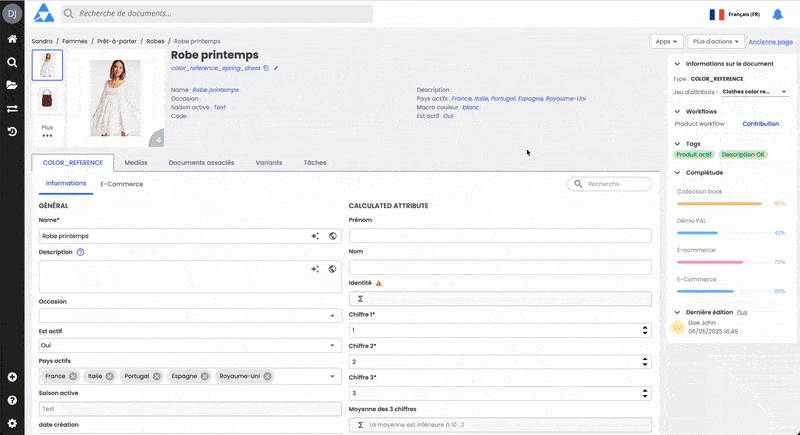Copy the color_reference_spring_dress code
800x435 pixels.
266,68
